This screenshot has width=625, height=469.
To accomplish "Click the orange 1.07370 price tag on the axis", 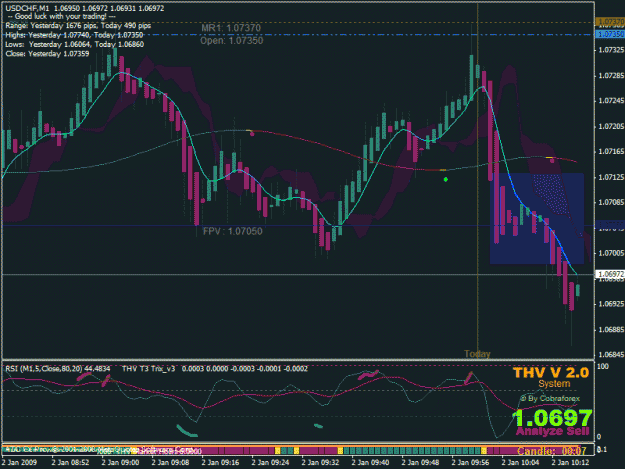I will click(610, 22).
